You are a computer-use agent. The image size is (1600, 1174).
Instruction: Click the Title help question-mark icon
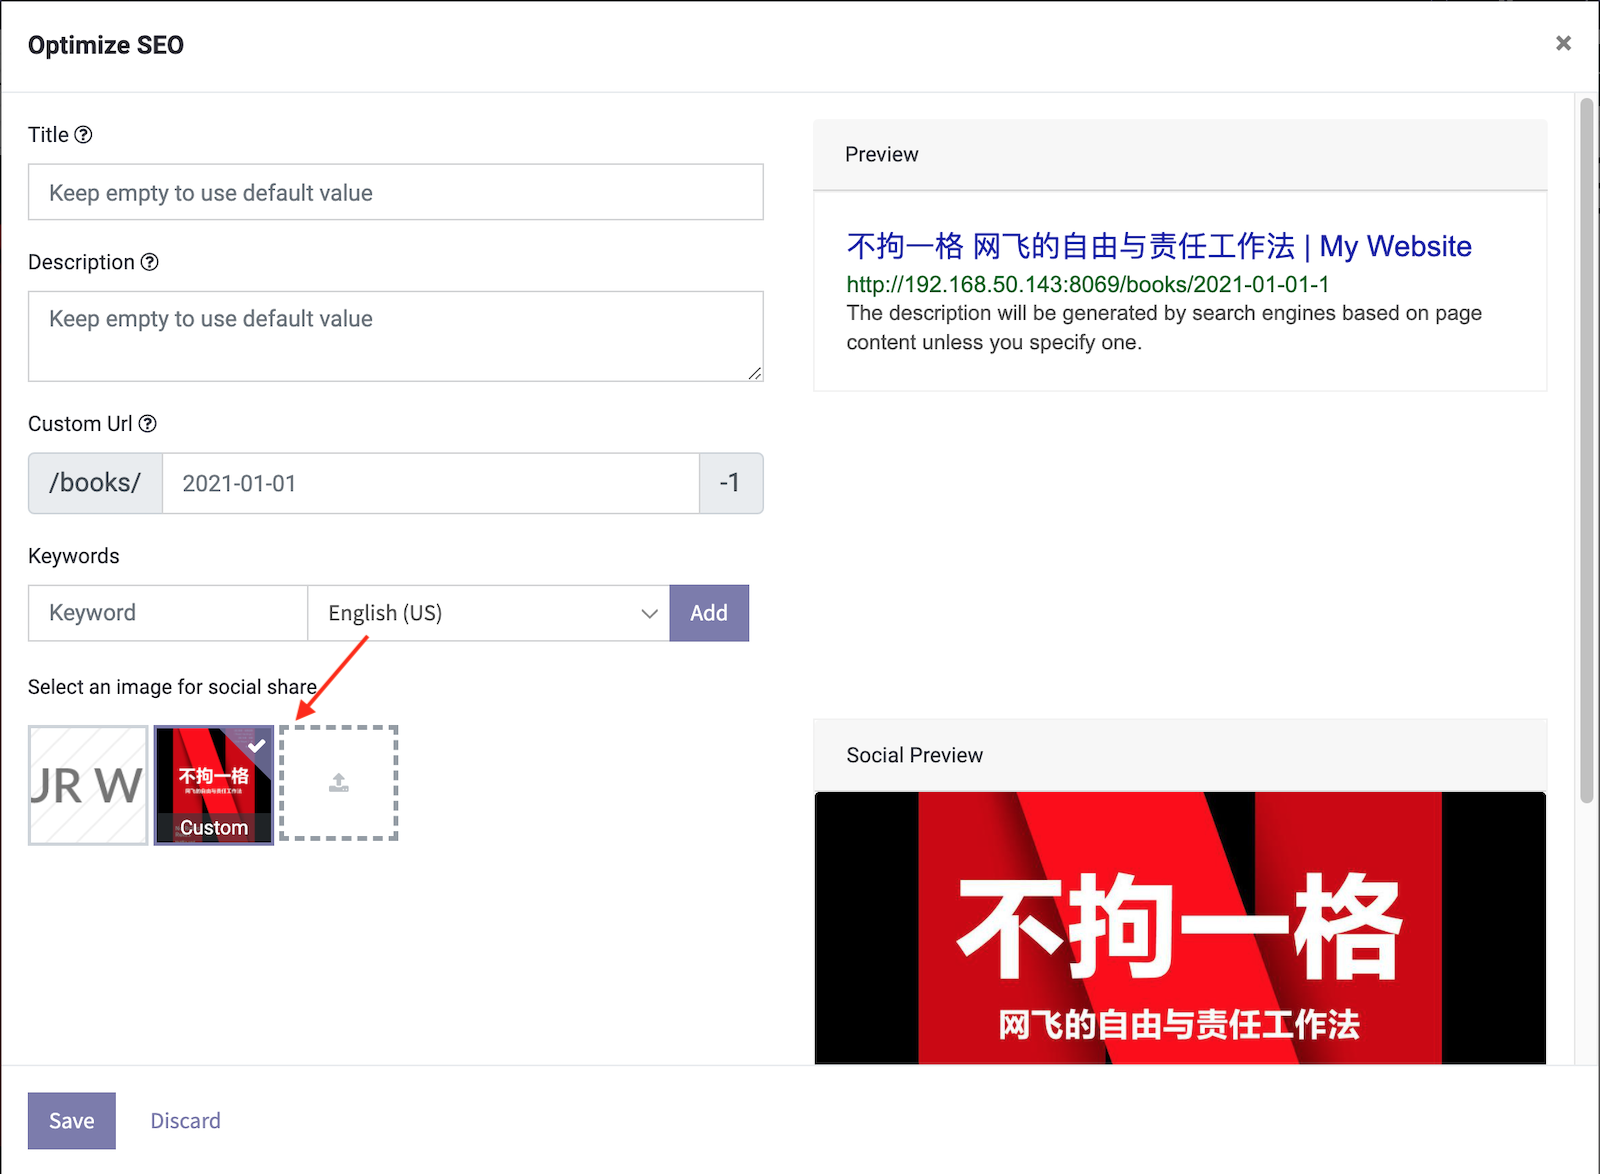pos(84,135)
